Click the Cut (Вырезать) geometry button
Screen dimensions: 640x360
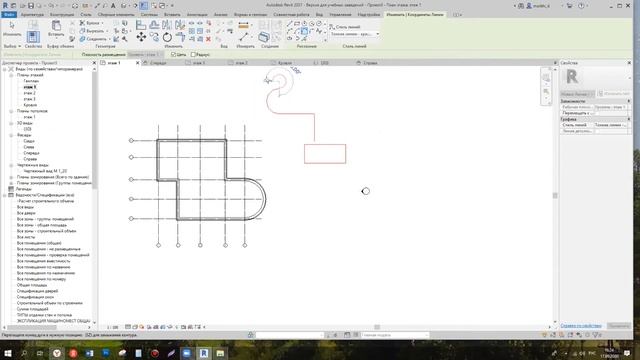tap(92, 31)
